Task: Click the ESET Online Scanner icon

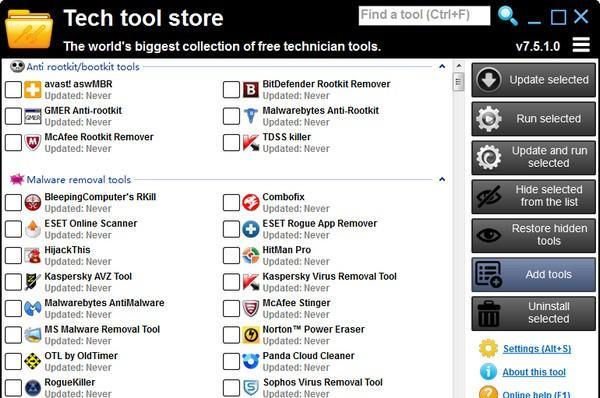Action: pyautogui.click(x=33, y=229)
